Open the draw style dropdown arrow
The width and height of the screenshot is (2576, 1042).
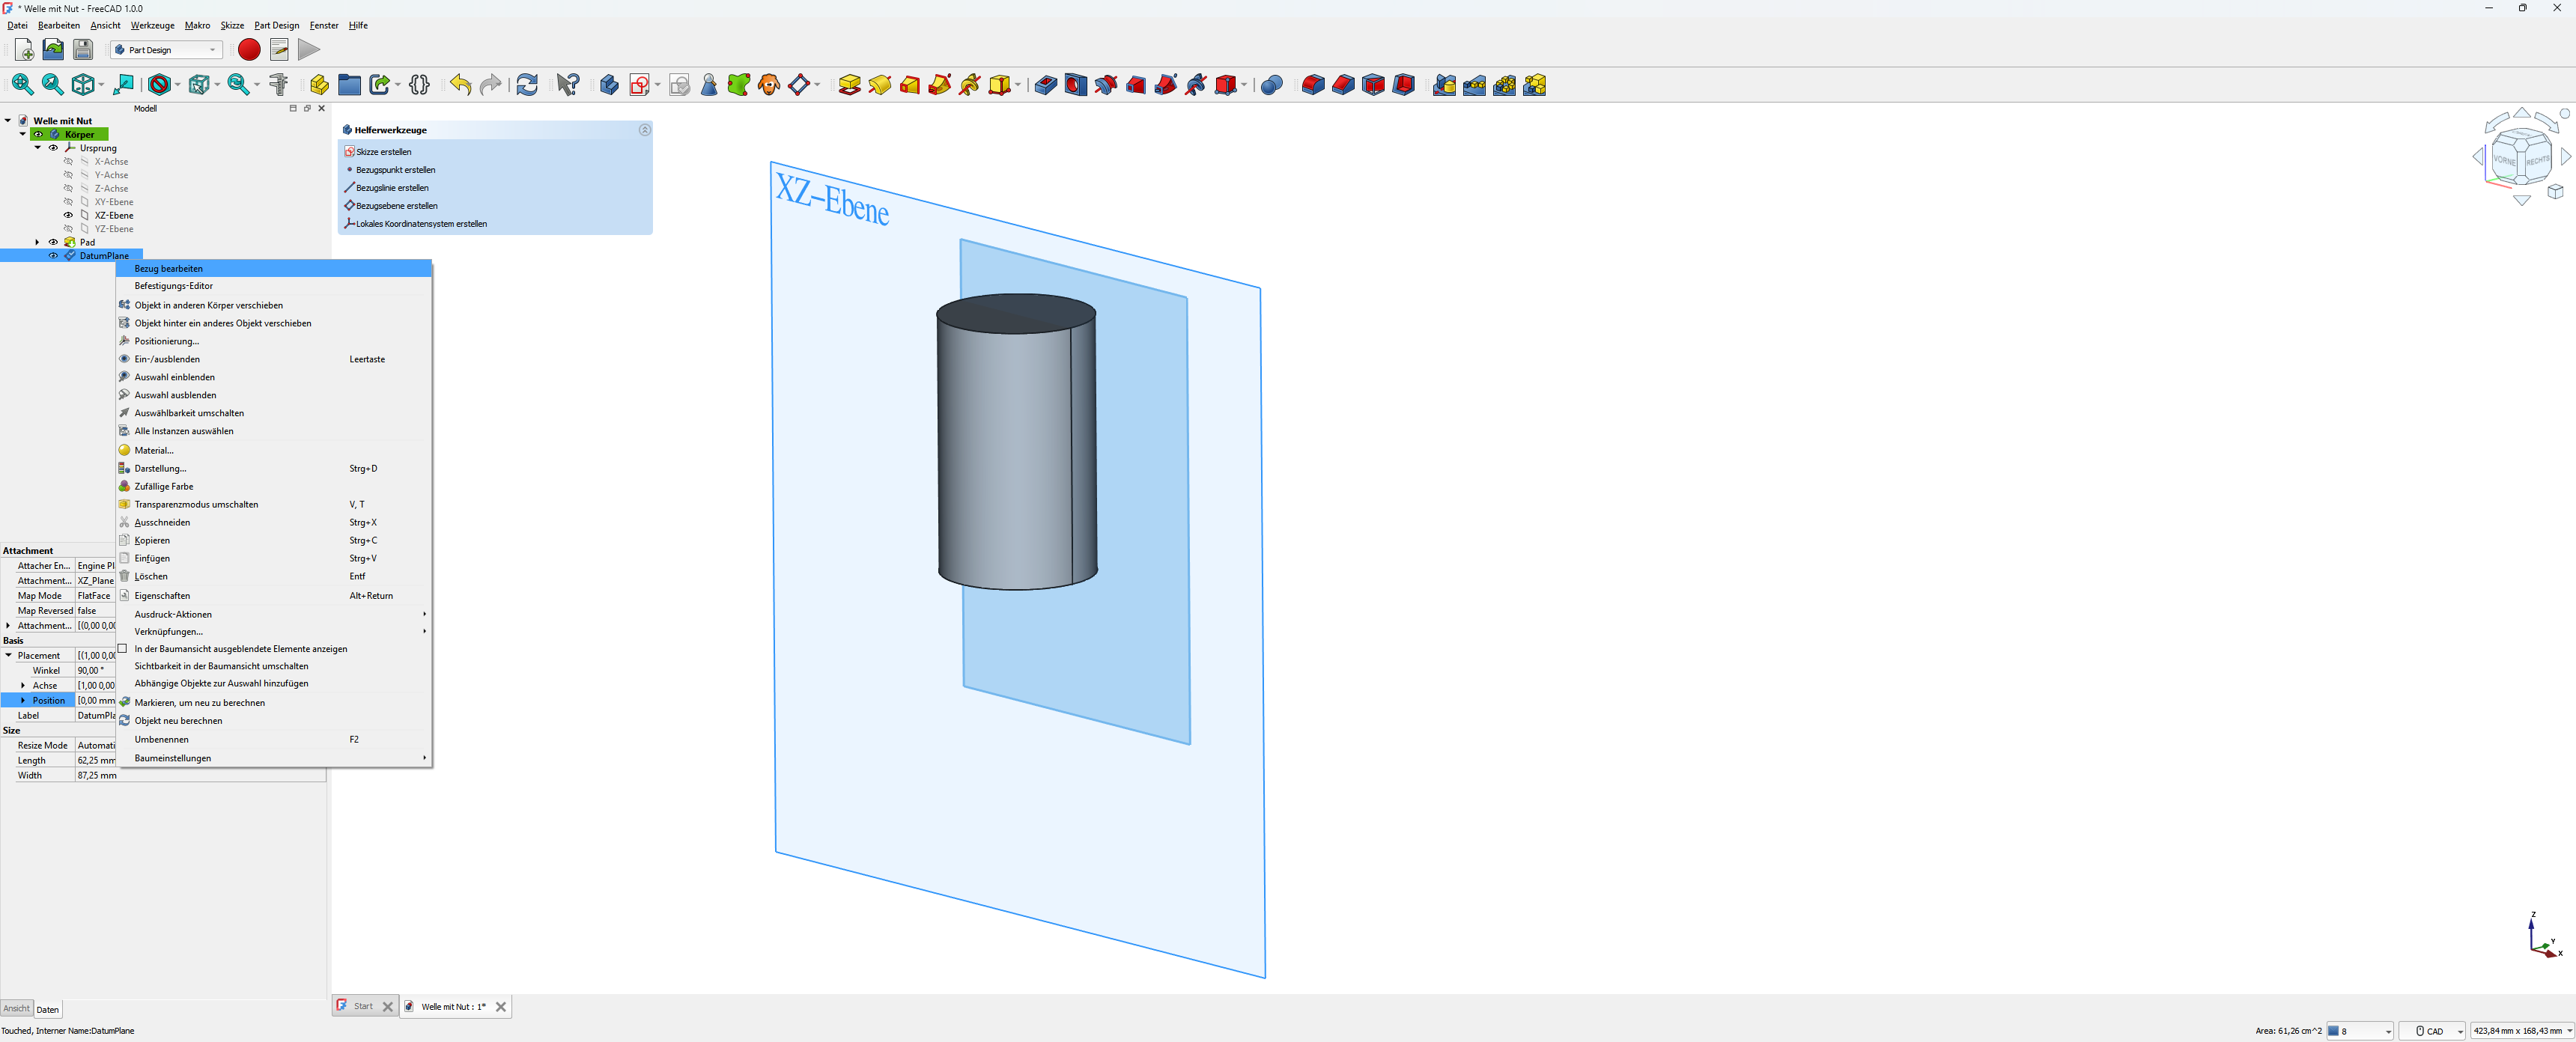[x=178, y=85]
